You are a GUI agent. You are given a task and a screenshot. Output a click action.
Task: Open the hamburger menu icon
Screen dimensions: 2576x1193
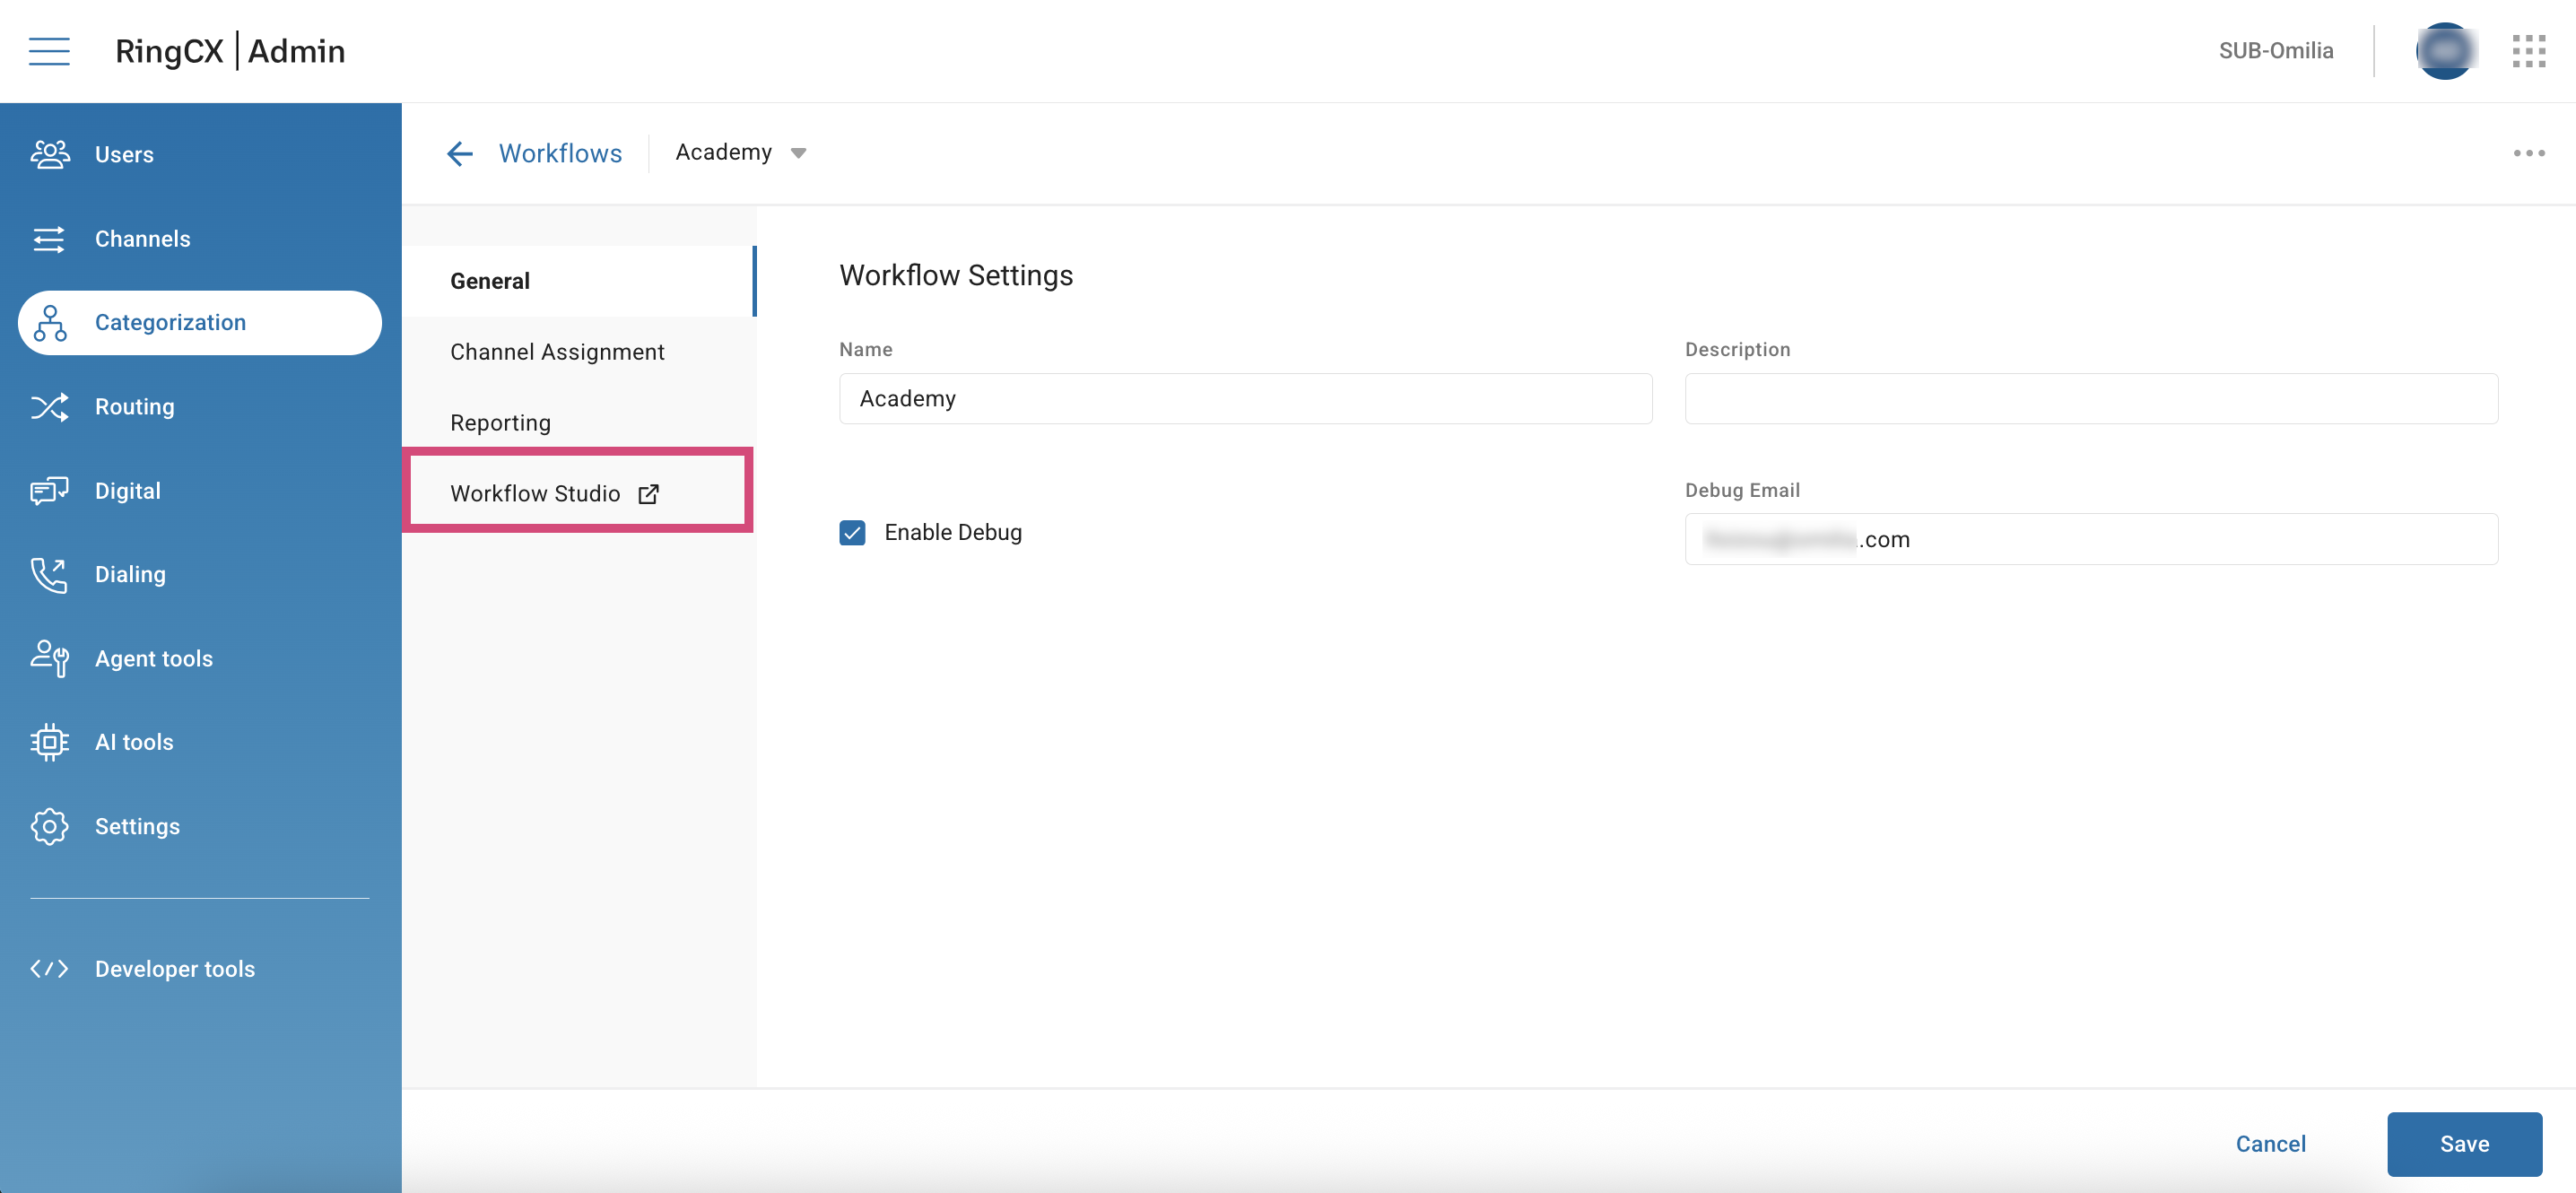click(49, 50)
